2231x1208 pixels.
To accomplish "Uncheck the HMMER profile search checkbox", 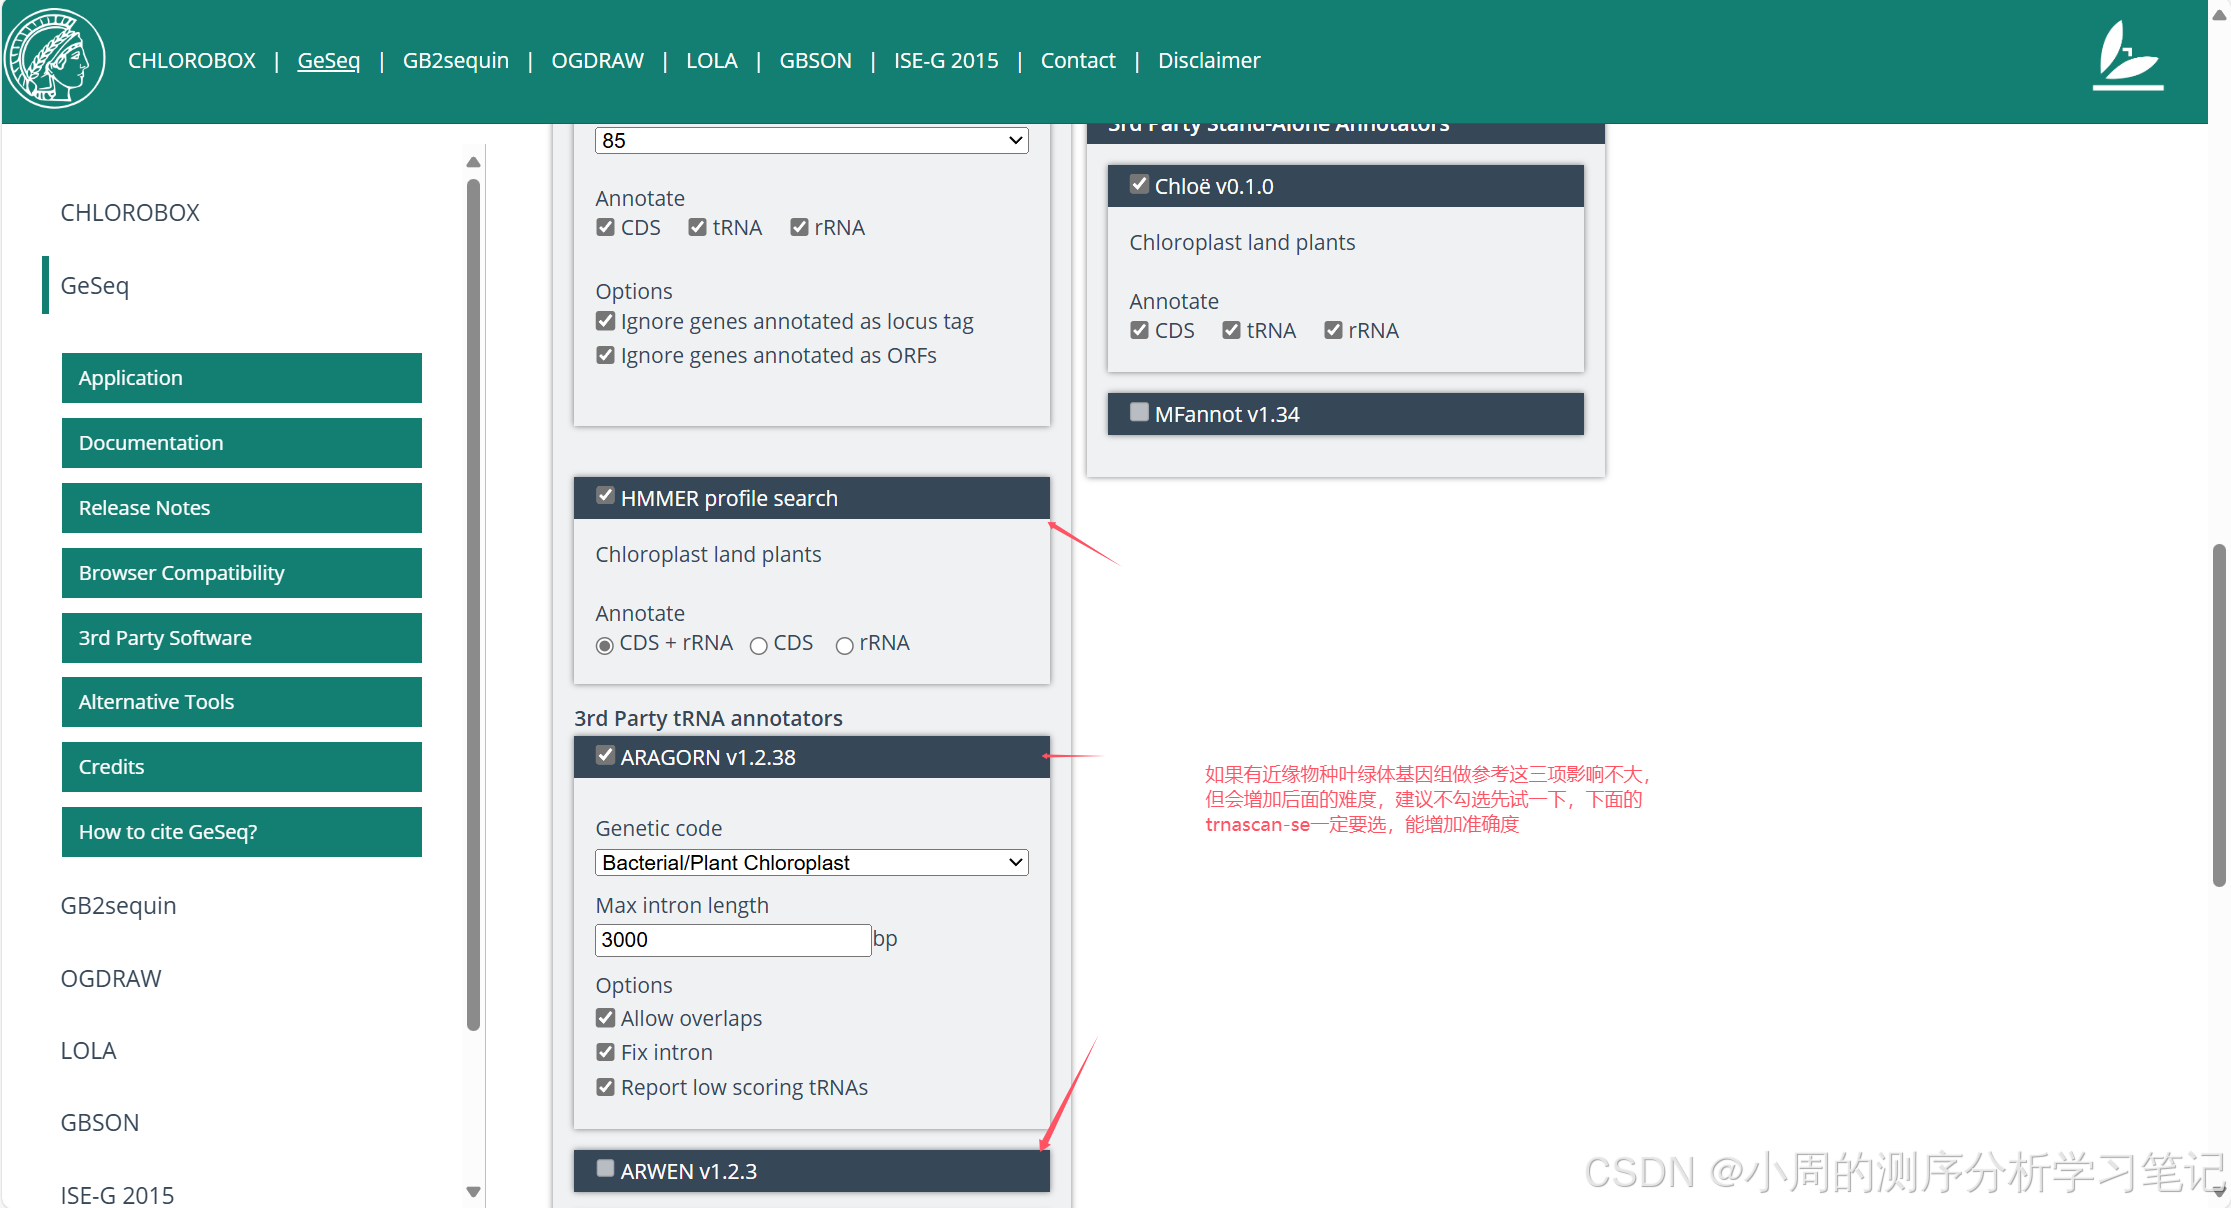I will pyautogui.click(x=605, y=496).
